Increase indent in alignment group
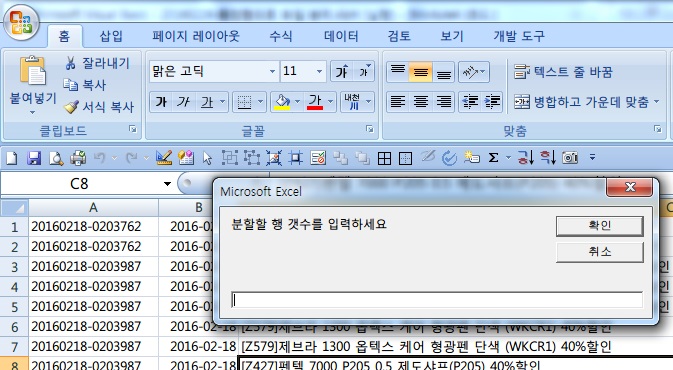673x370 pixels. coord(492,102)
